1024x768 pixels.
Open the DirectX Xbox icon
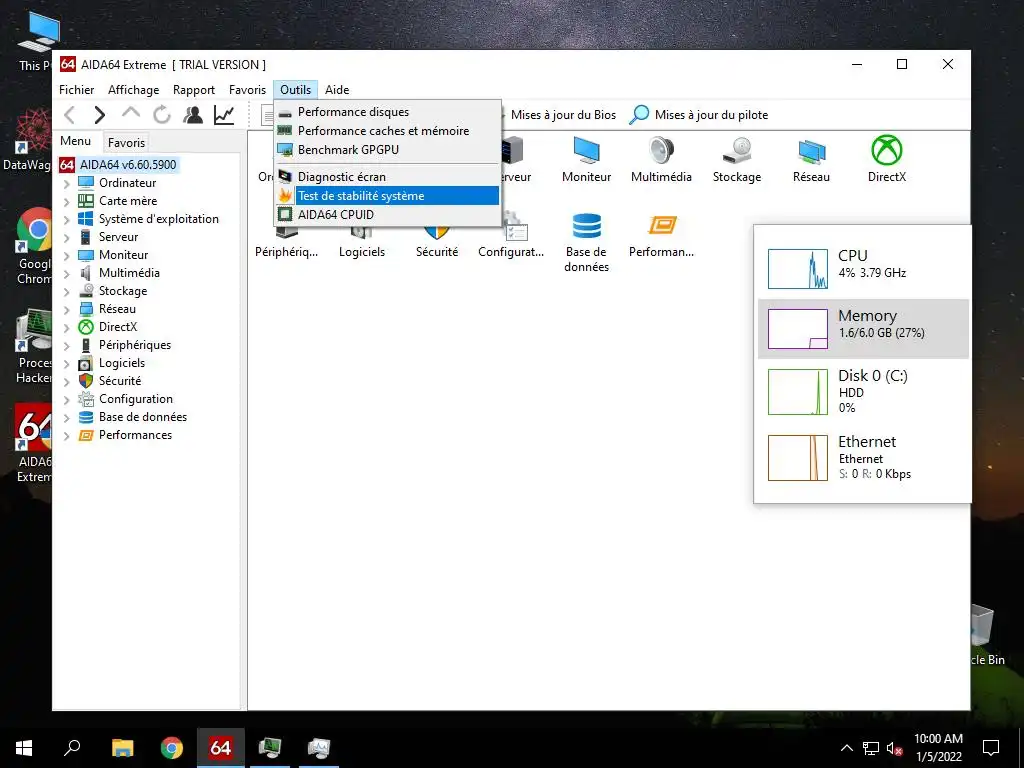tap(887, 159)
